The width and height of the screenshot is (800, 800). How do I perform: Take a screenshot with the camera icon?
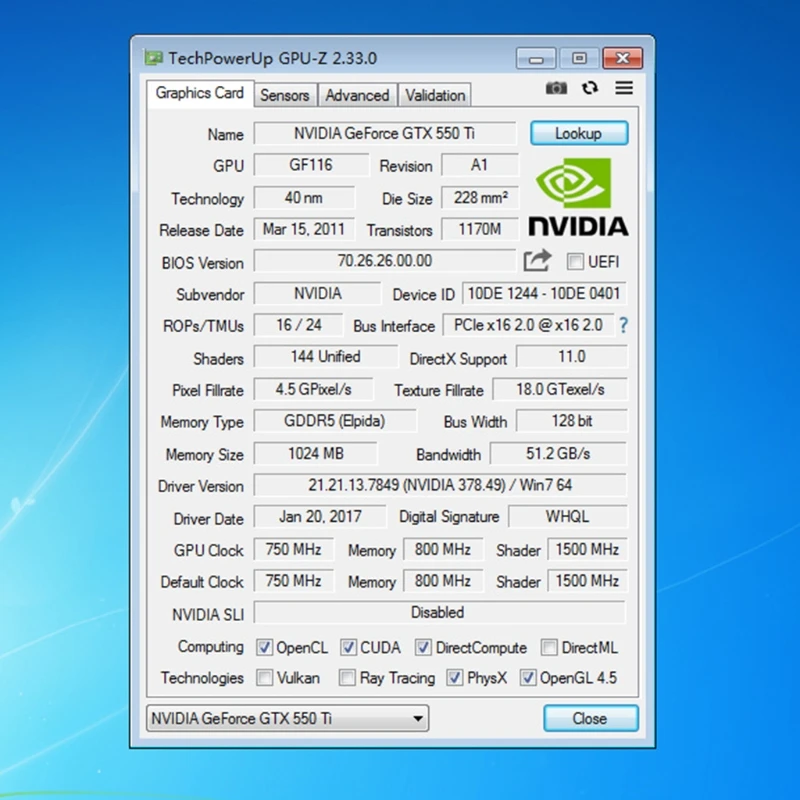[x=556, y=88]
